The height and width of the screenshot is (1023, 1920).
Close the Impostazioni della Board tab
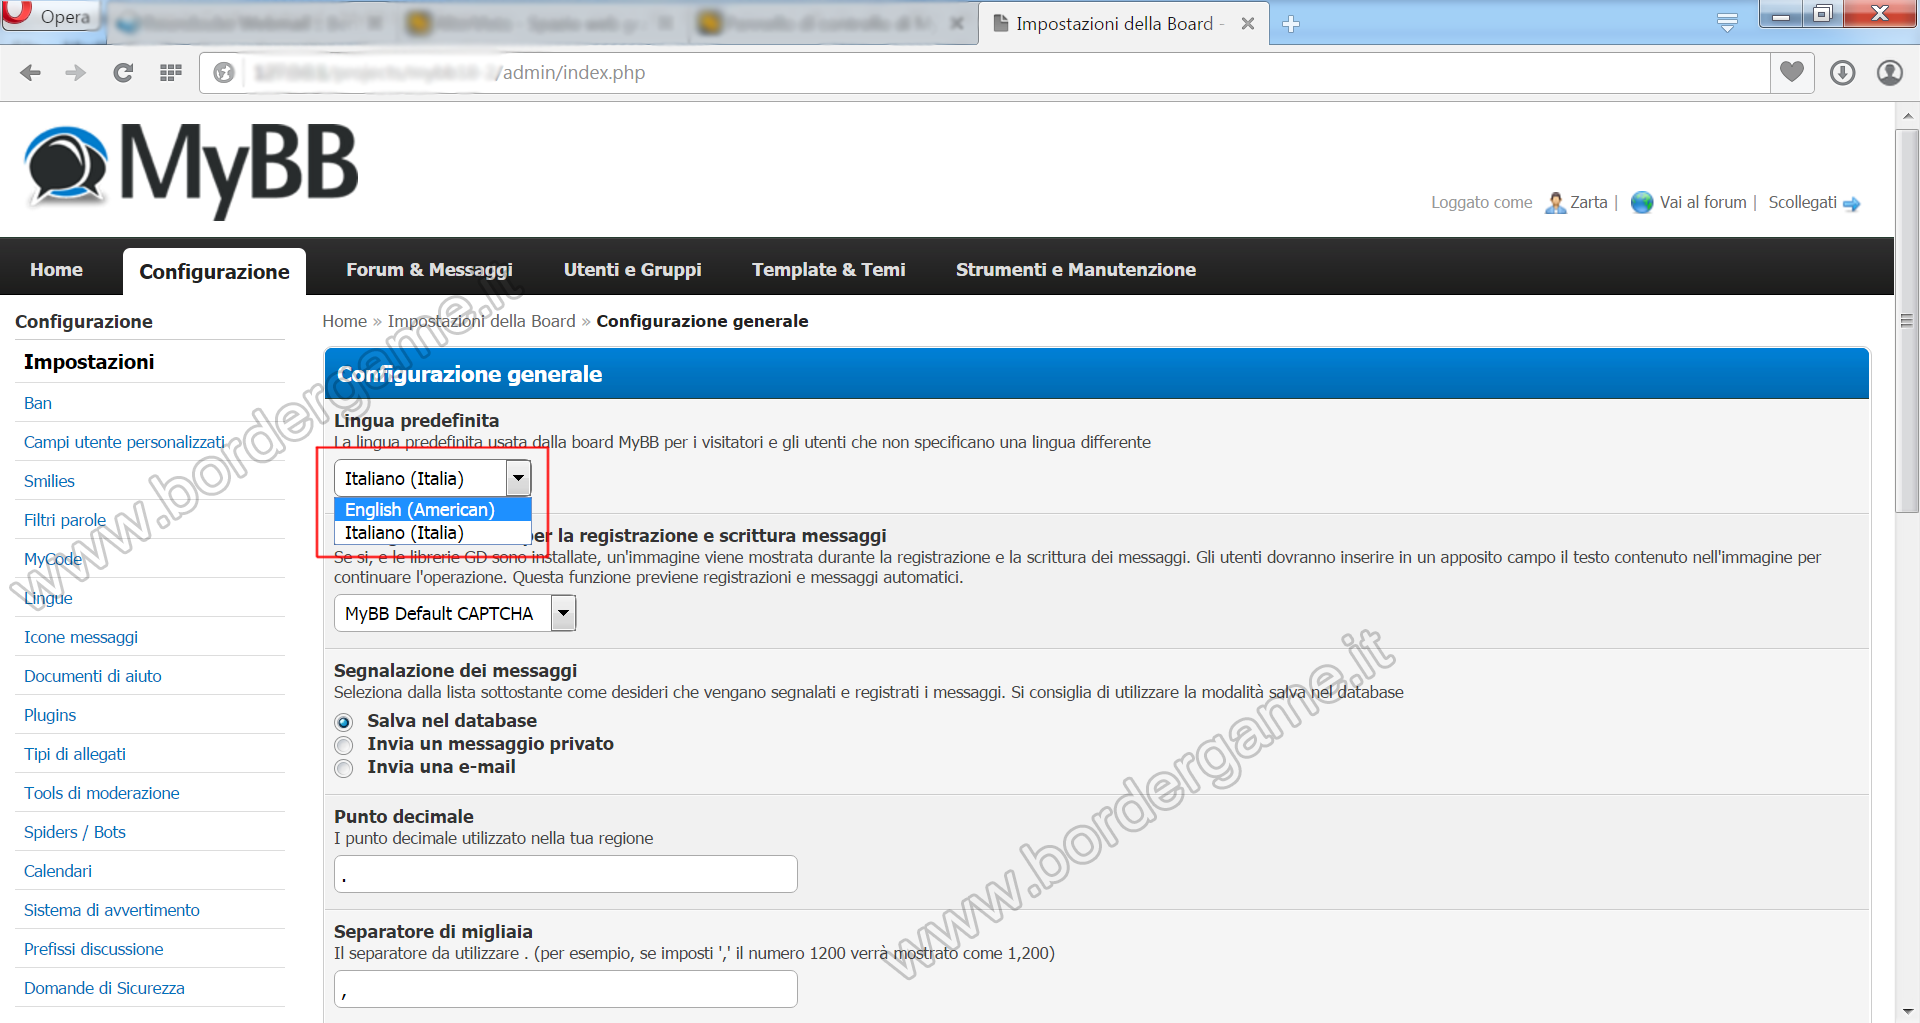pyautogui.click(x=1248, y=24)
